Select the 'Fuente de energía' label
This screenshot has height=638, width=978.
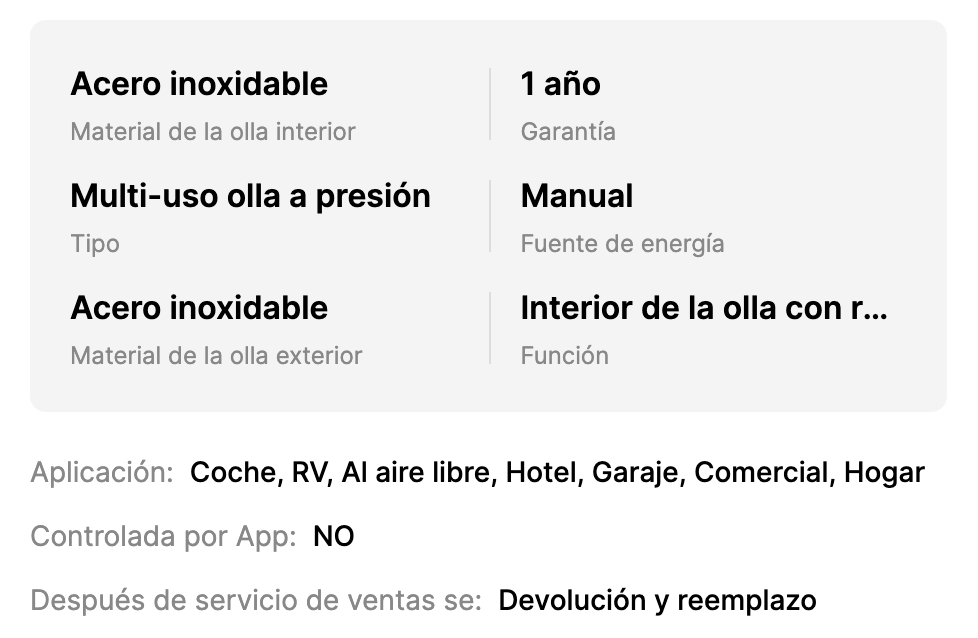tap(622, 243)
